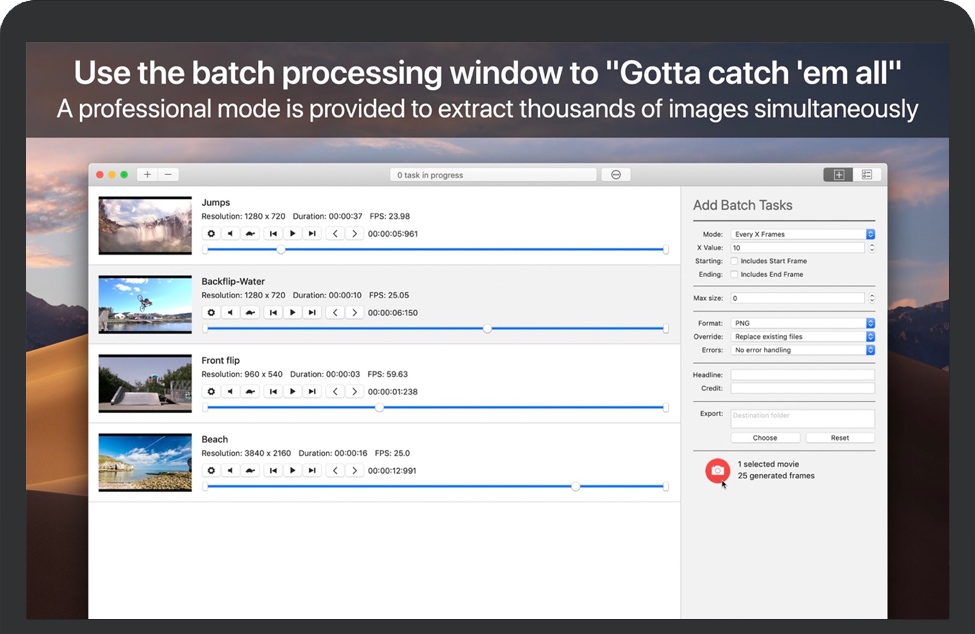Step to next frame in Jumps
Viewport: 975px width, 634px height.
click(354, 233)
